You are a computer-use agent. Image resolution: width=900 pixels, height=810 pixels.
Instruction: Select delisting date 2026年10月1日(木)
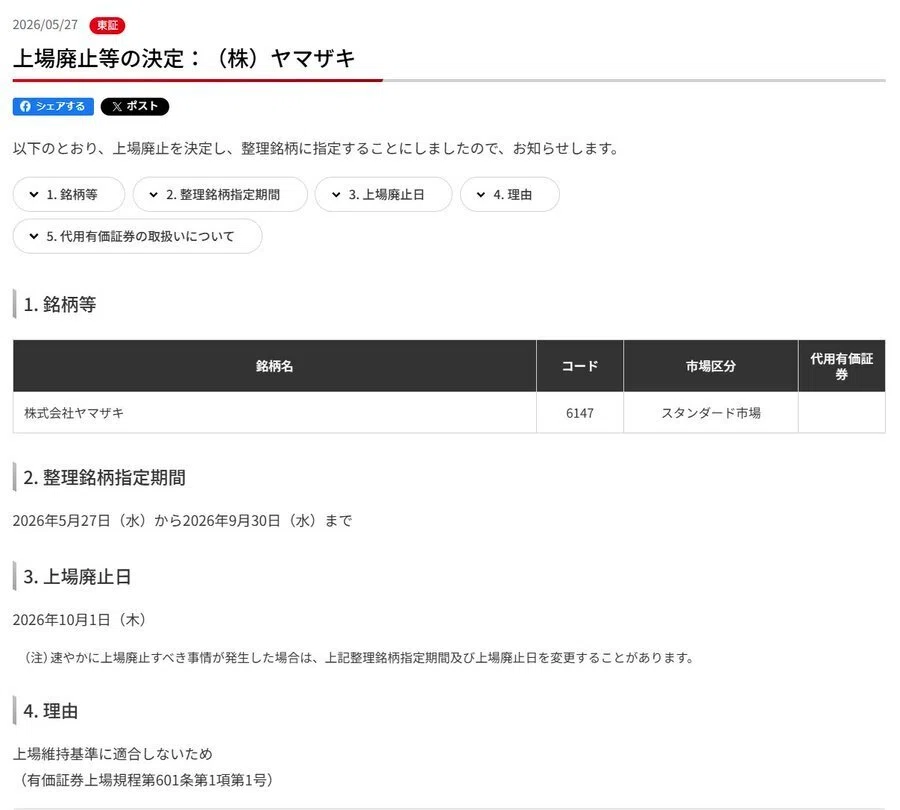point(80,620)
